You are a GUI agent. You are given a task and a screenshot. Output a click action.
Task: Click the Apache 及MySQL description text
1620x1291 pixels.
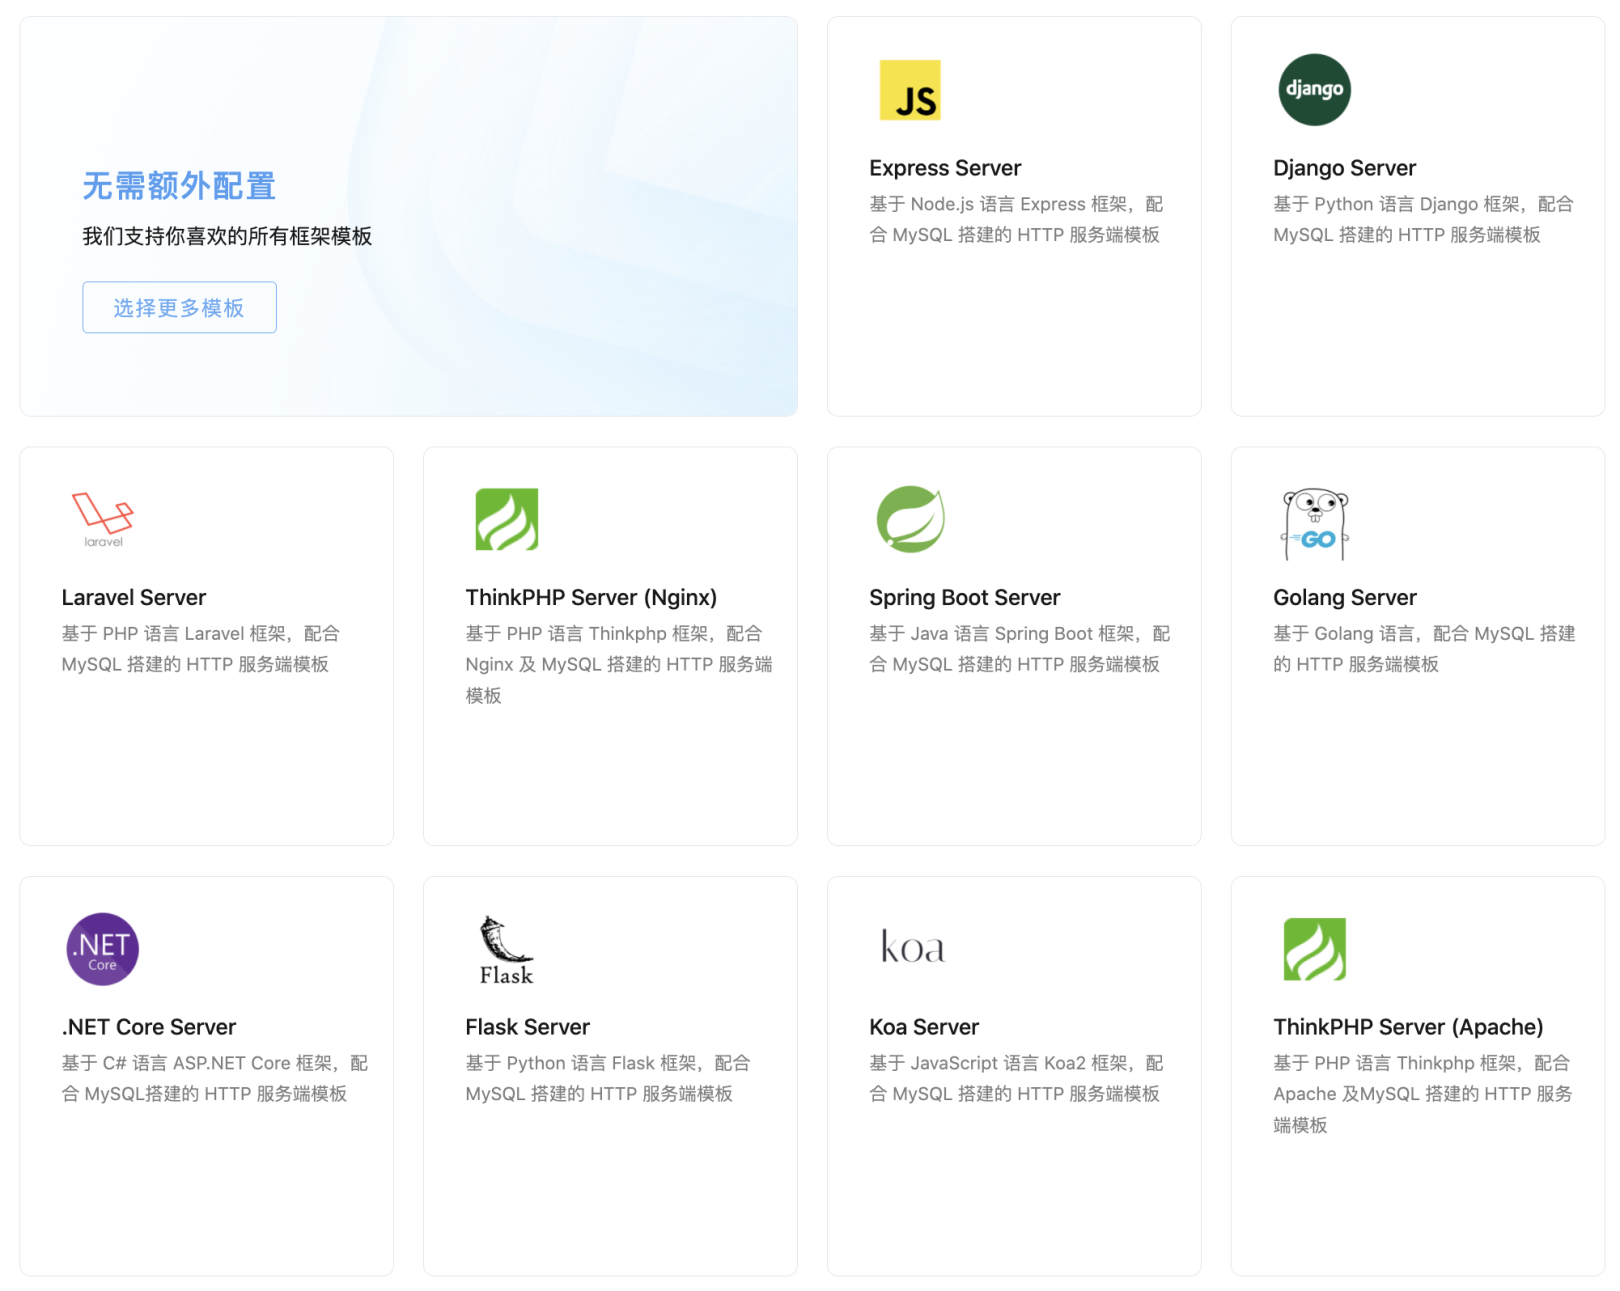pyautogui.click(x=1422, y=1094)
